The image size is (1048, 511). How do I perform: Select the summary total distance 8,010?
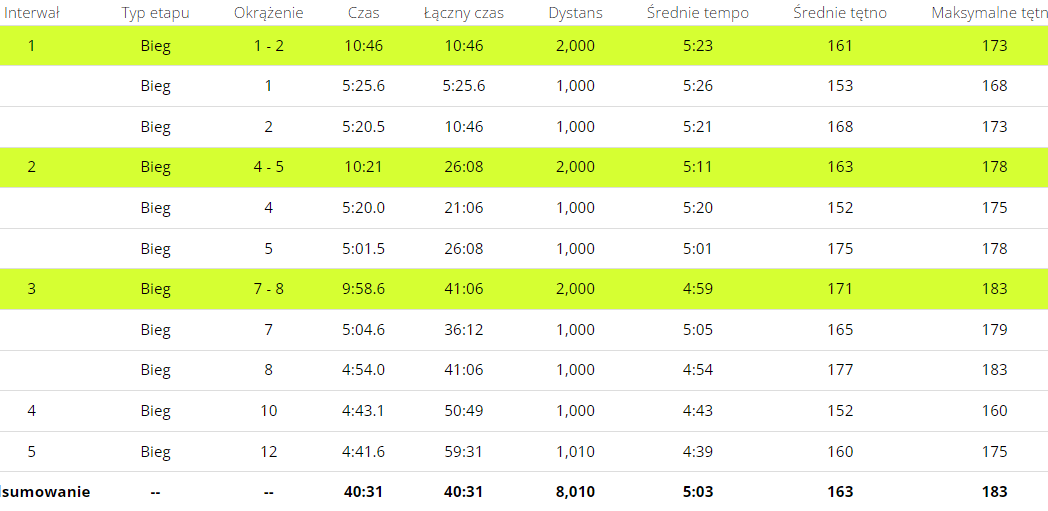[x=575, y=492]
